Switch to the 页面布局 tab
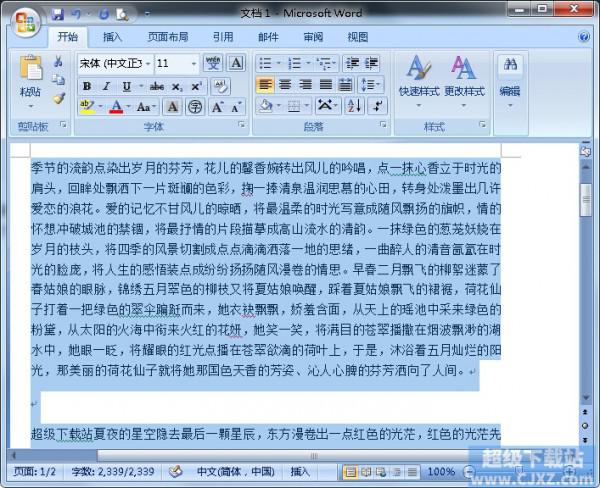 tap(168, 37)
